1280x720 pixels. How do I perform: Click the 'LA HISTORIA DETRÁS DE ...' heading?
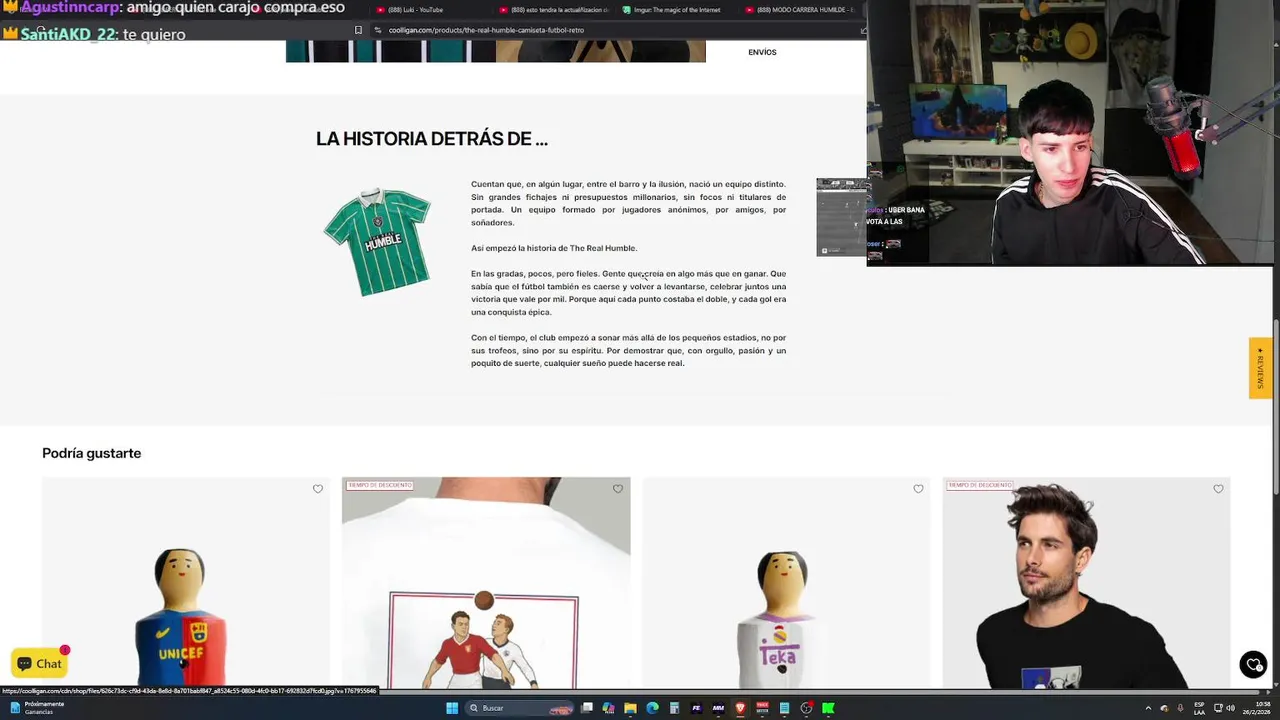pyautogui.click(x=432, y=139)
